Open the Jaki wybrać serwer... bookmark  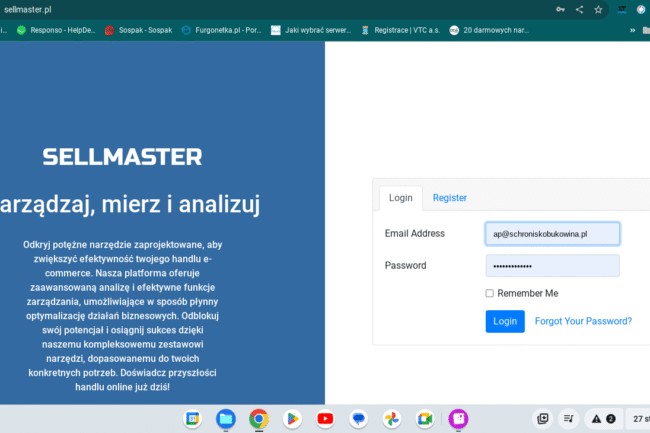point(311,30)
